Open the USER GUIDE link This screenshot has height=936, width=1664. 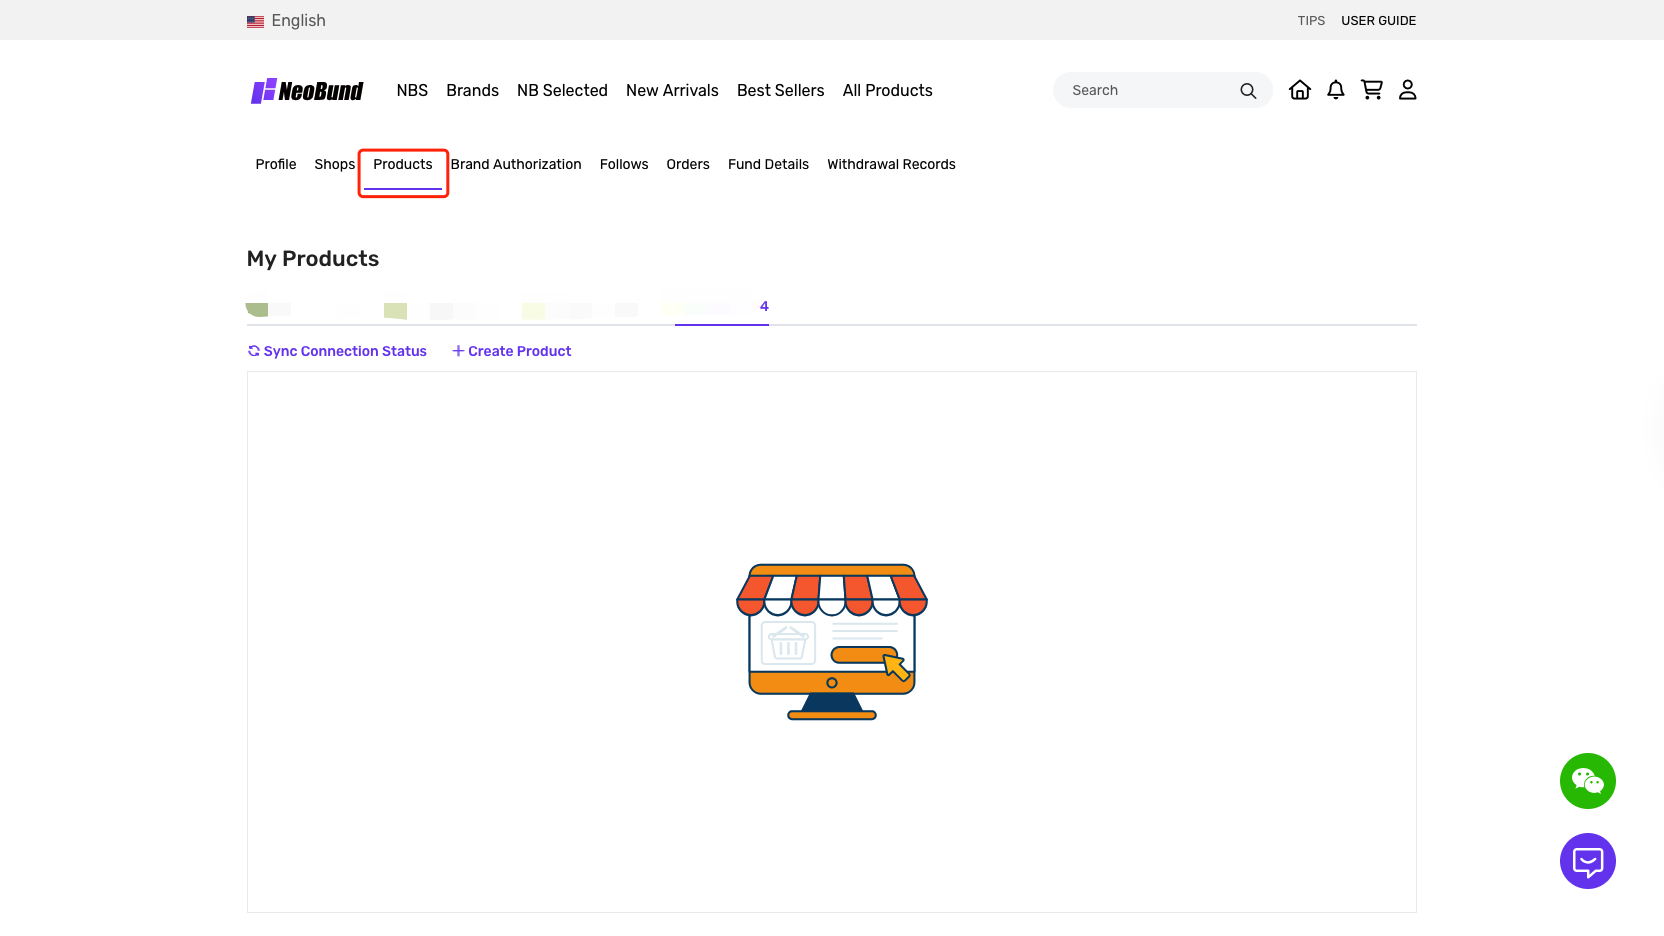click(x=1378, y=21)
